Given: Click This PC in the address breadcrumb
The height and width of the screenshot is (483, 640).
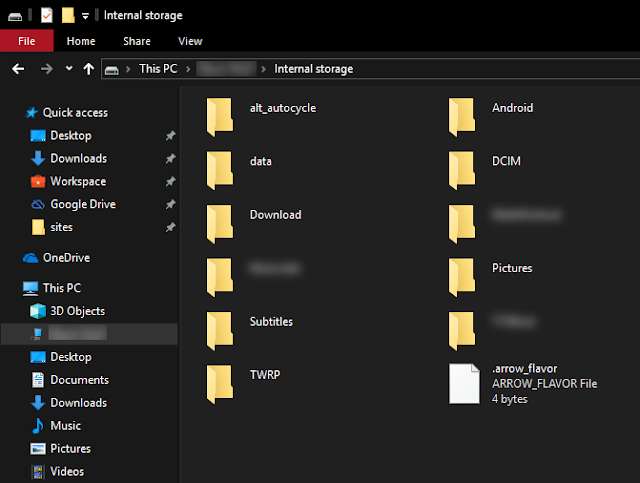Looking at the screenshot, I should pos(158,69).
